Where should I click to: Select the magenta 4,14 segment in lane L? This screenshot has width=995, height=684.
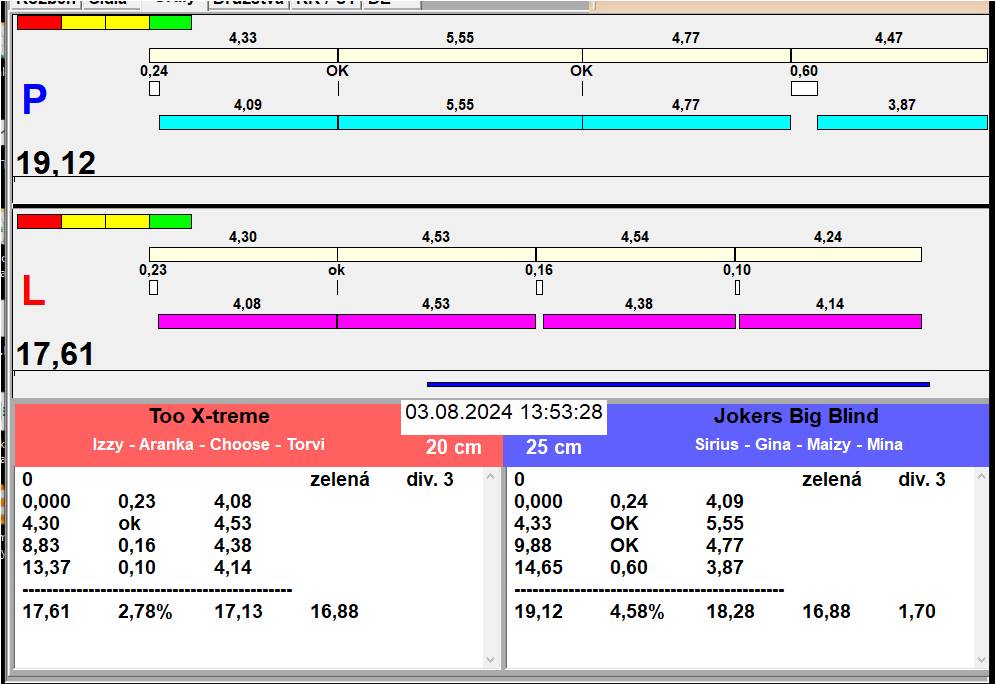pos(829,321)
